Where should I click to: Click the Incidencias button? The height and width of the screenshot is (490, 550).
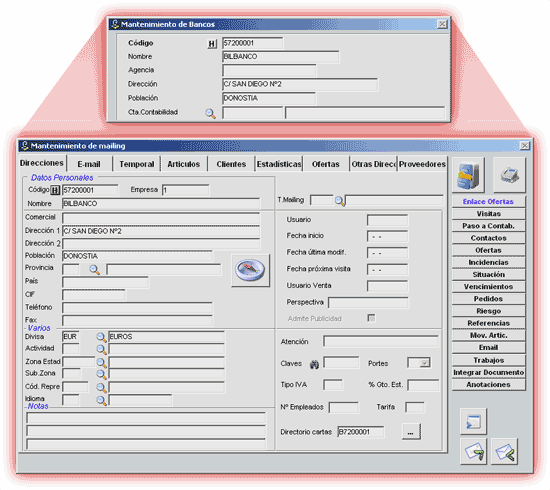tap(488, 263)
